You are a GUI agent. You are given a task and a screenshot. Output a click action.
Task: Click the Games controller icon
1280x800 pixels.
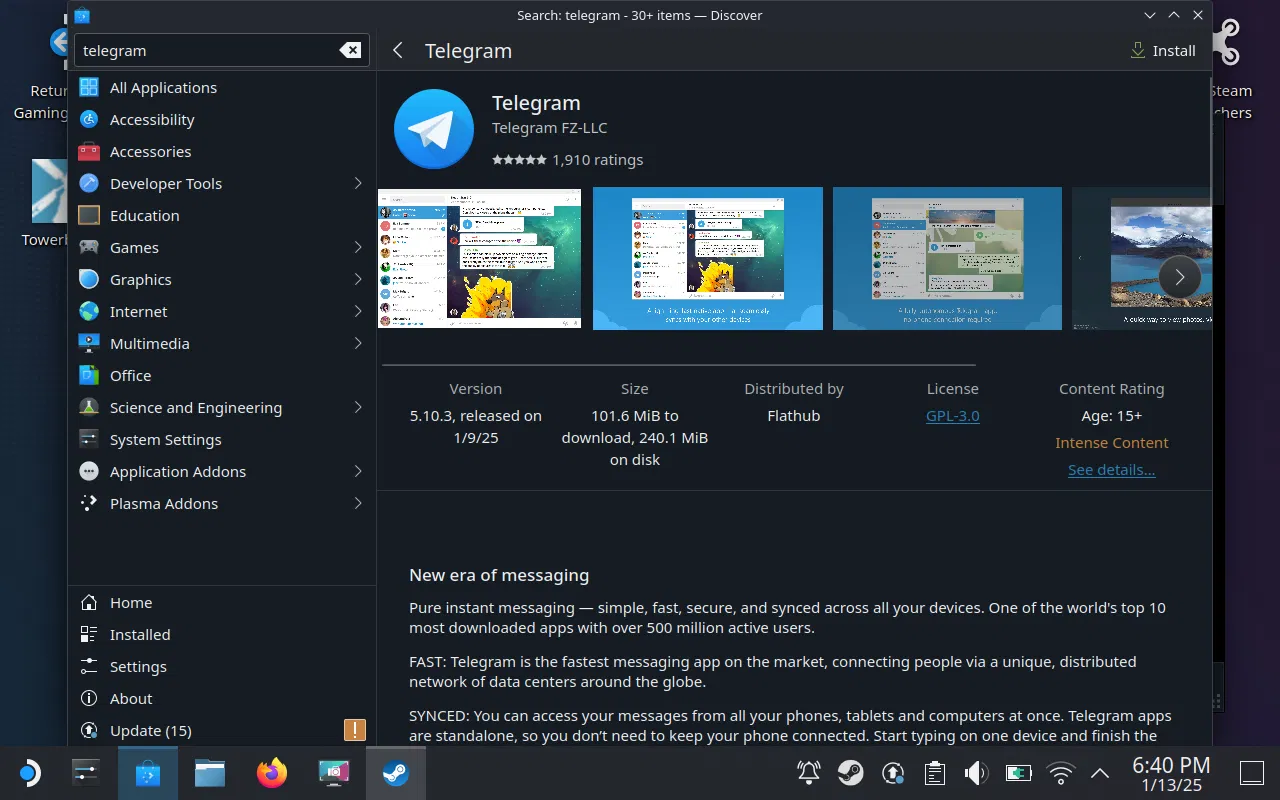89,248
